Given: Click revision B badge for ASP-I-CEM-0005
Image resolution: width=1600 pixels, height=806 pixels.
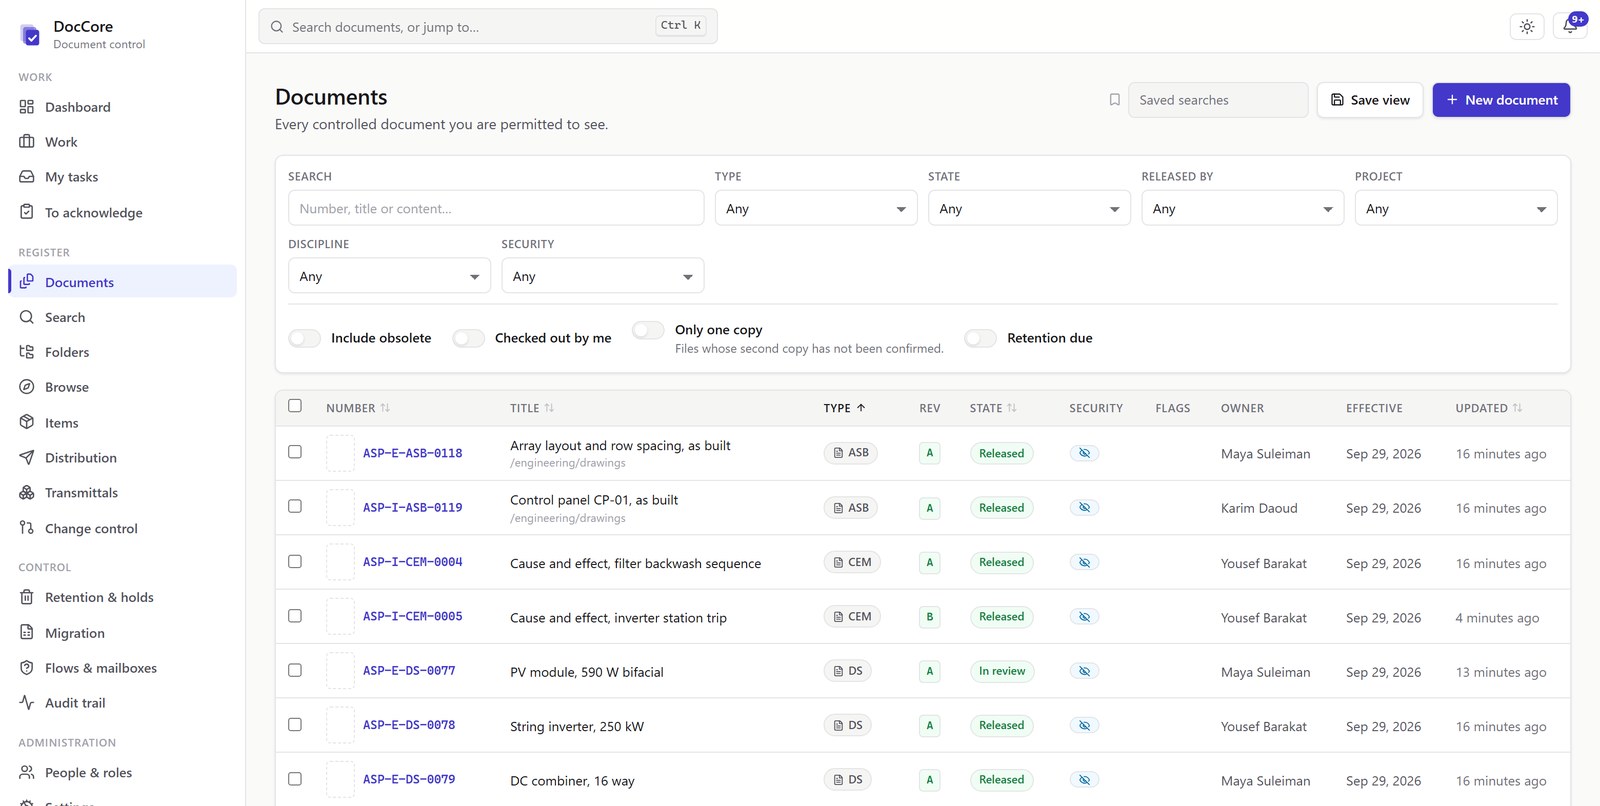Looking at the screenshot, I should (929, 617).
